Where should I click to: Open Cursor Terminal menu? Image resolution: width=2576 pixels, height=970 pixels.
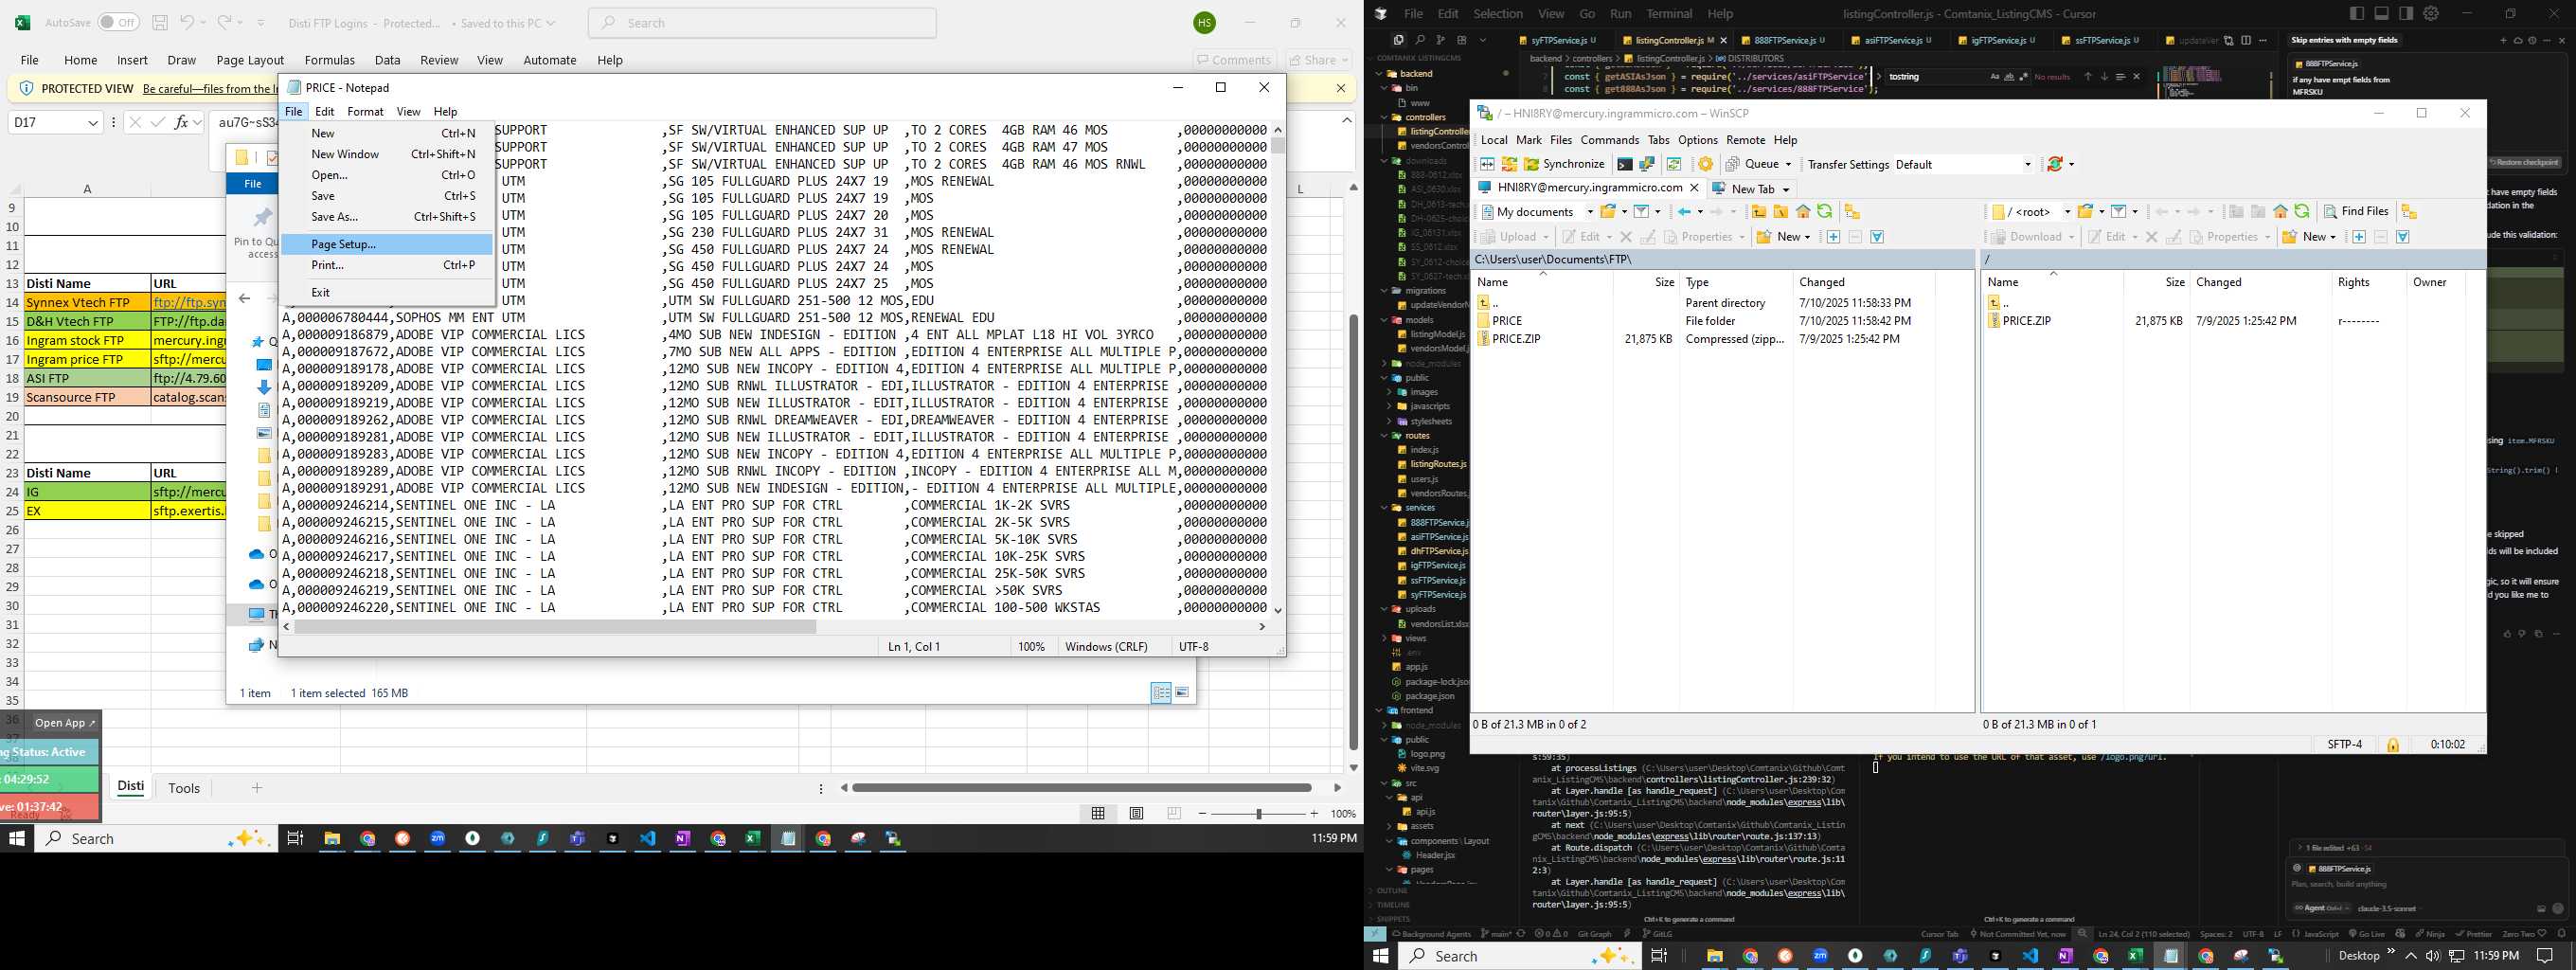point(1669,14)
